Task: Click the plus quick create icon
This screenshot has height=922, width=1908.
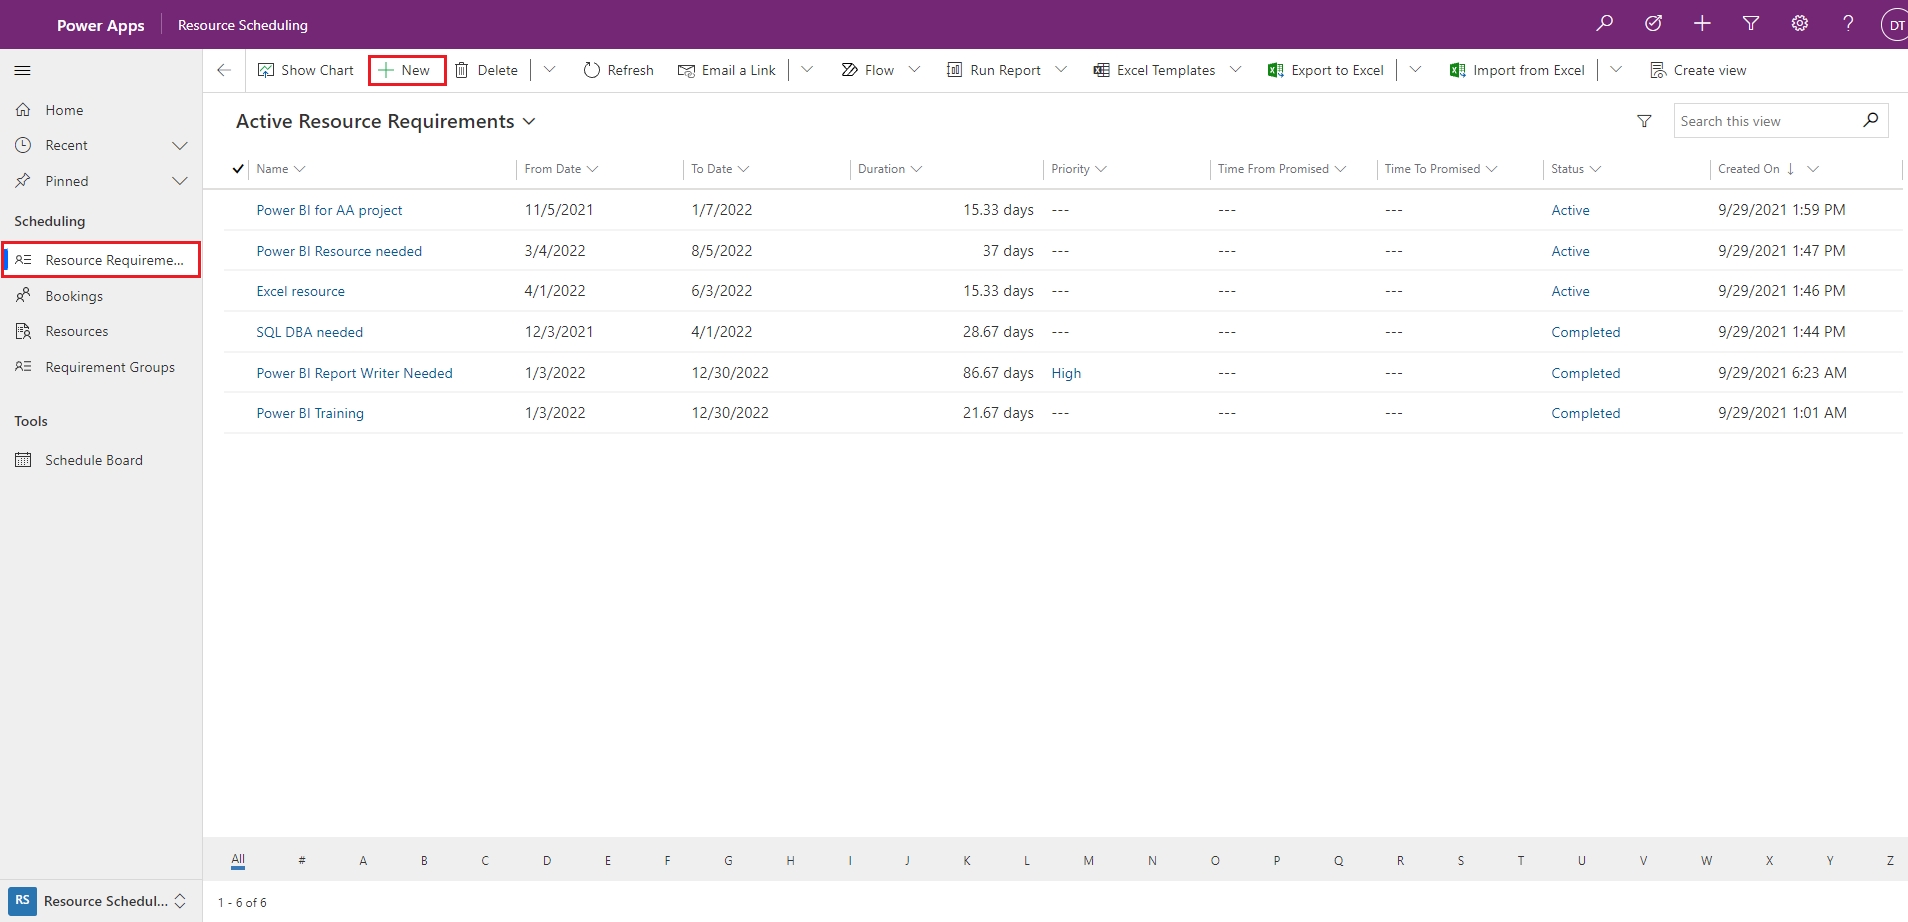Action: point(1702,23)
